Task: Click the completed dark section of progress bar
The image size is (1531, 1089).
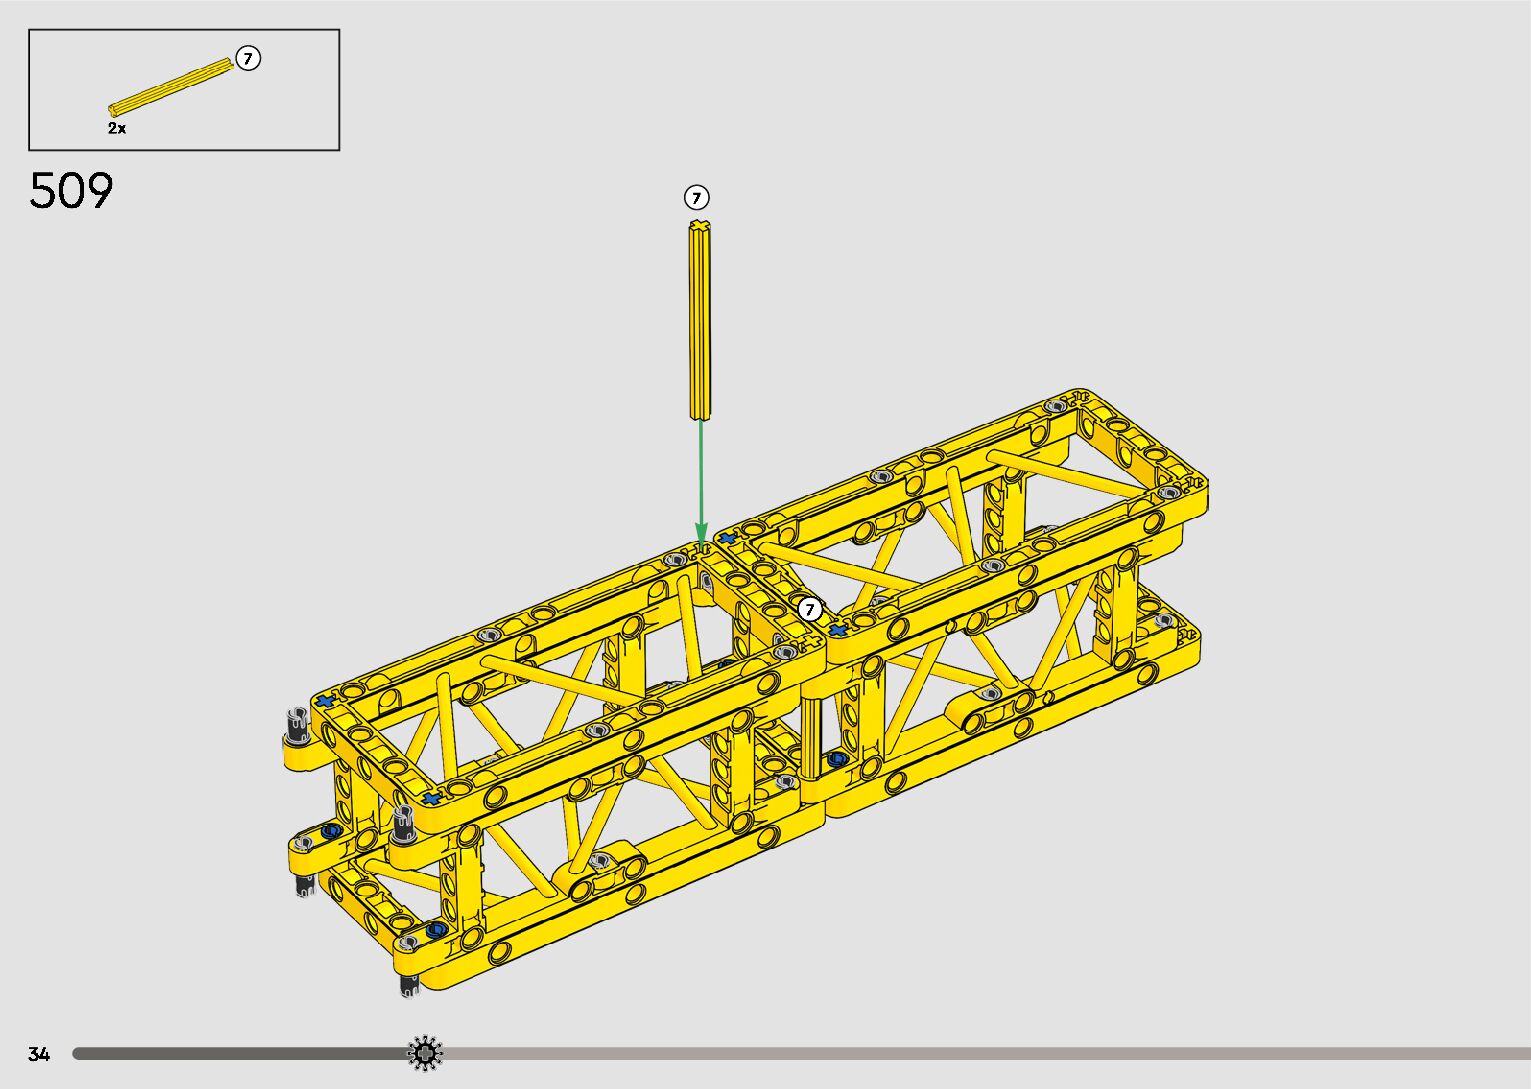Action: click(x=240, y=1053)
